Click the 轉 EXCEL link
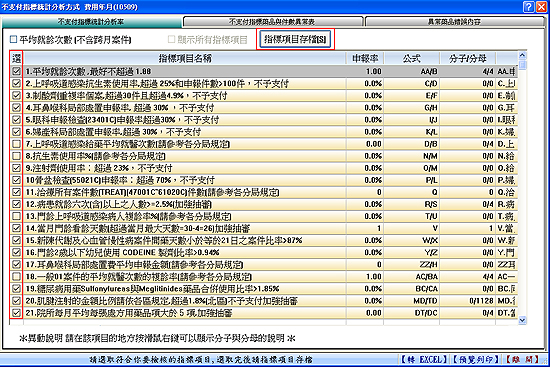This screenshot has width=550, height=367. [424, 360]
